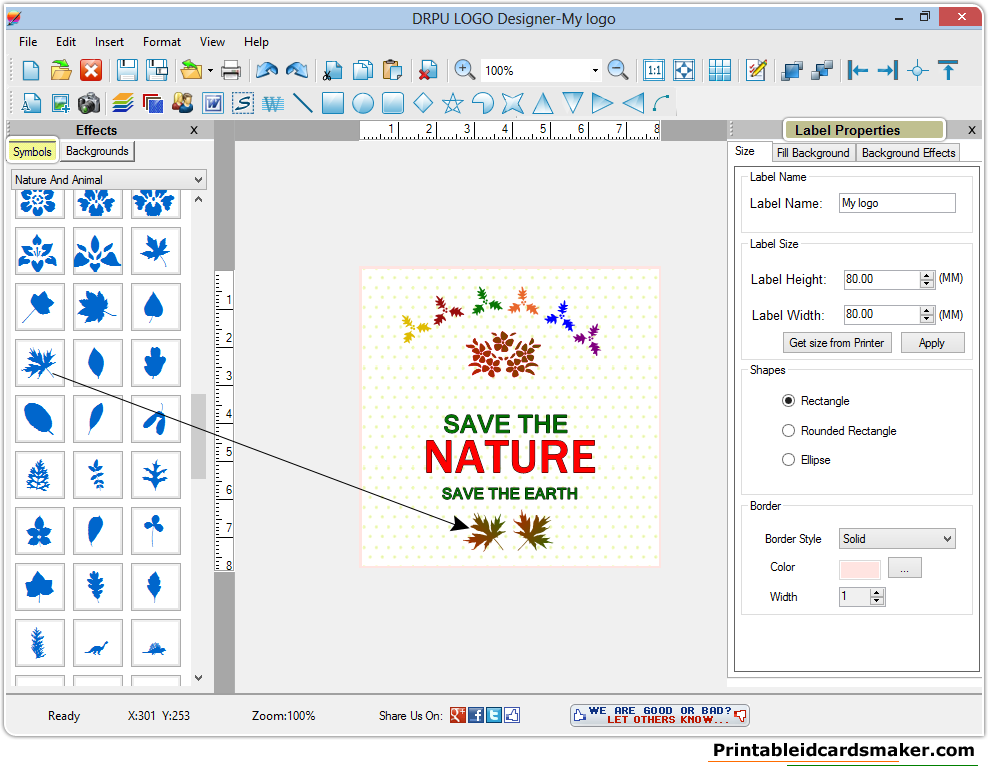Open the View menu
The height and width of the screenshot is (766, 988).
tap(212, 42)
